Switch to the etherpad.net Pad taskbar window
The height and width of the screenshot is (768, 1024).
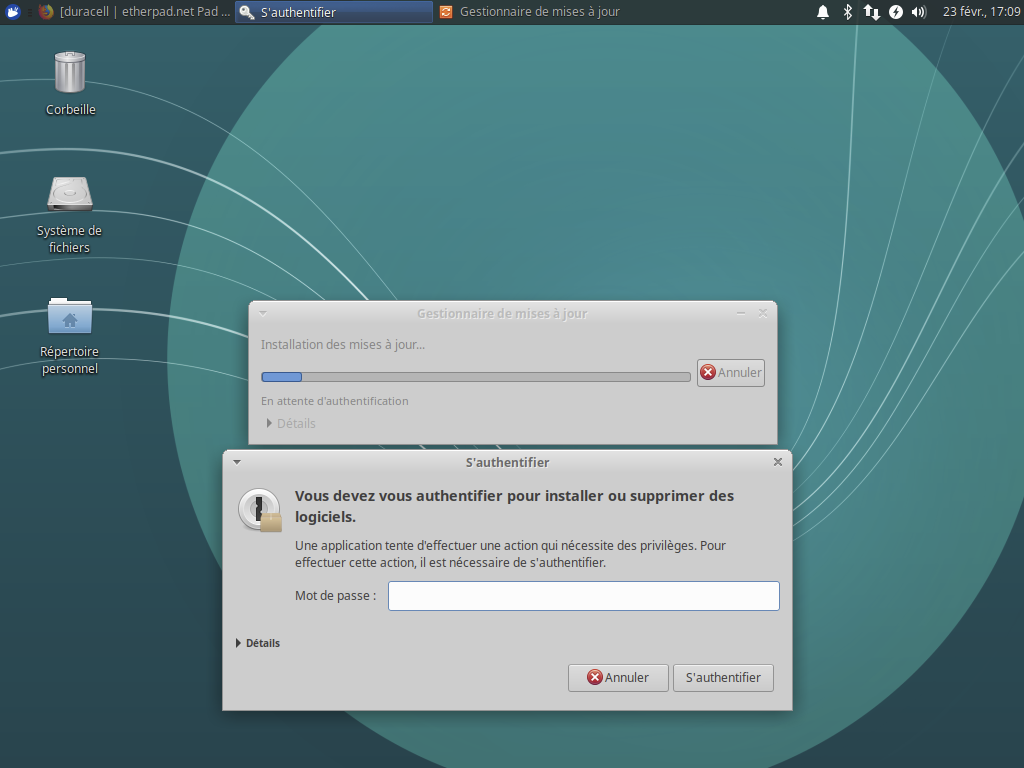click(x=135, y=12)
